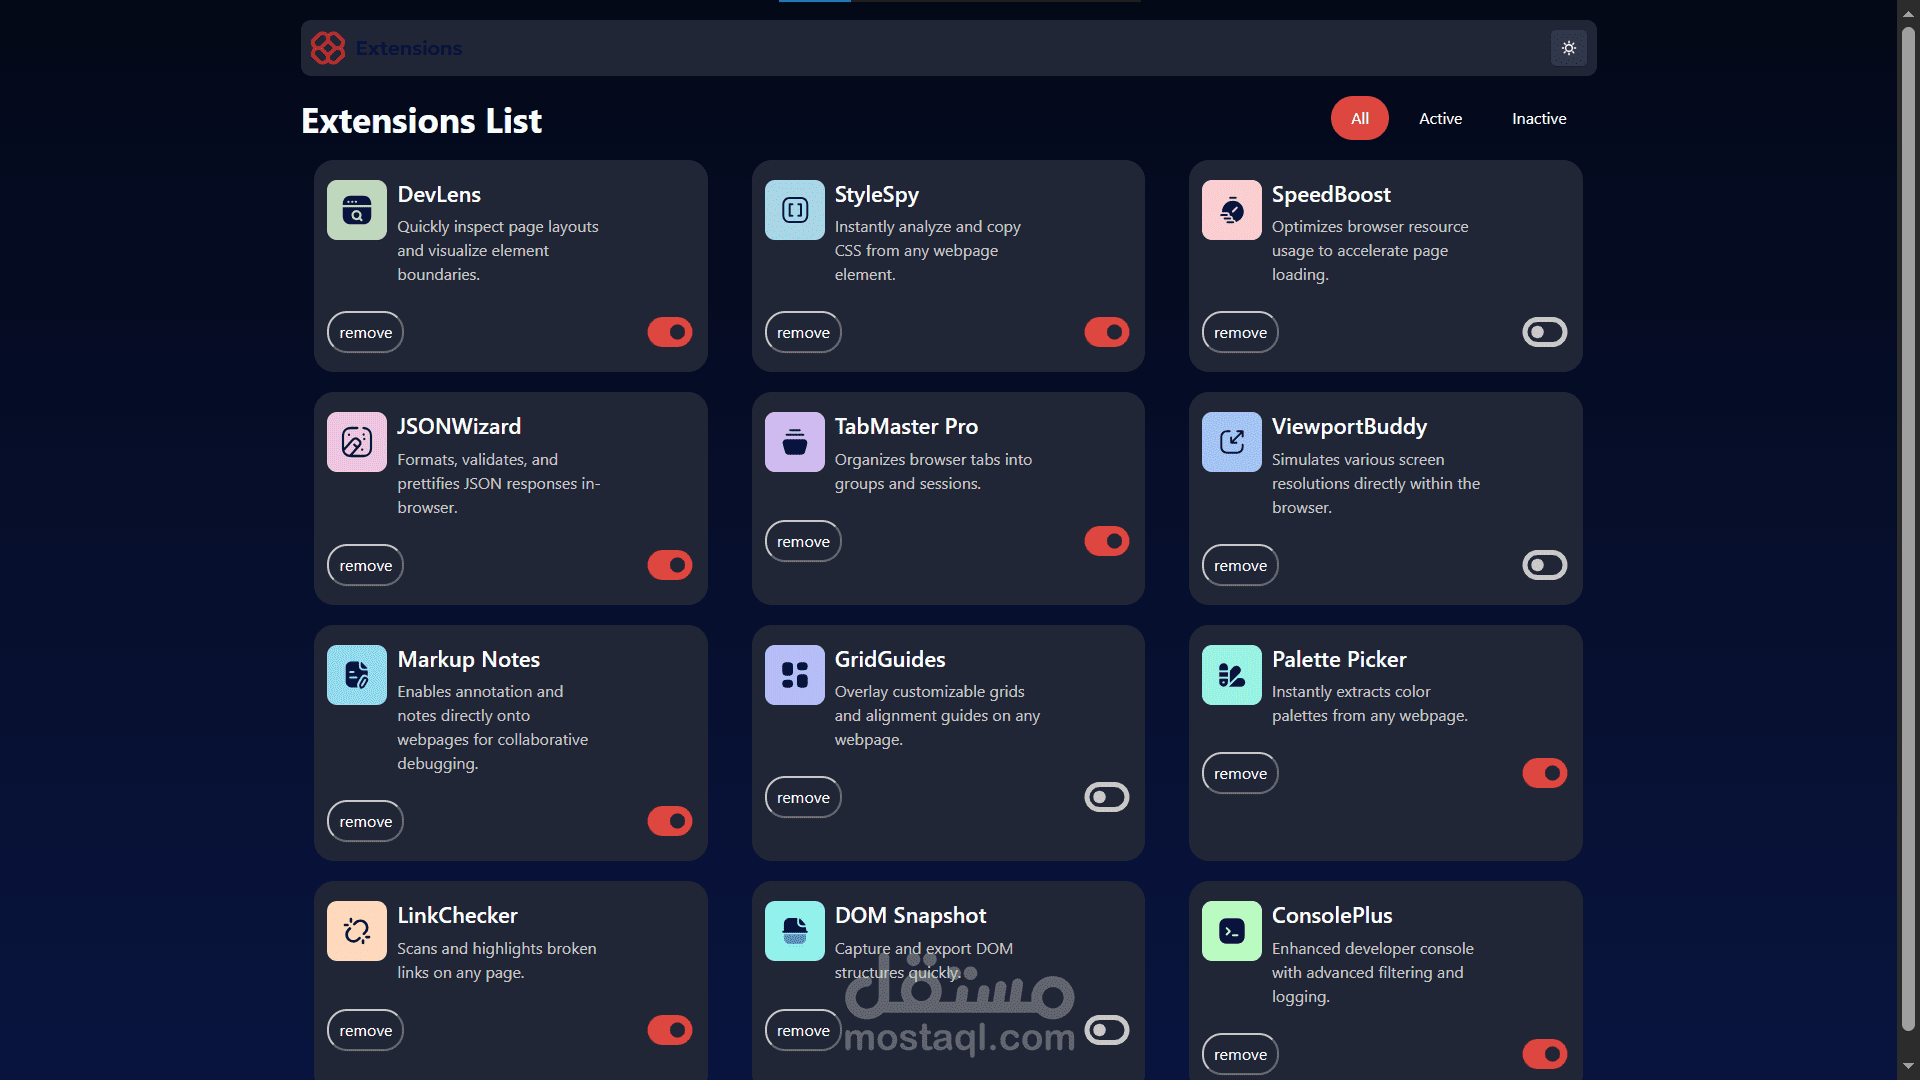1920x1080 pixels.
Task: Disable the DevLens toggle switch
Action: point(669,332)
